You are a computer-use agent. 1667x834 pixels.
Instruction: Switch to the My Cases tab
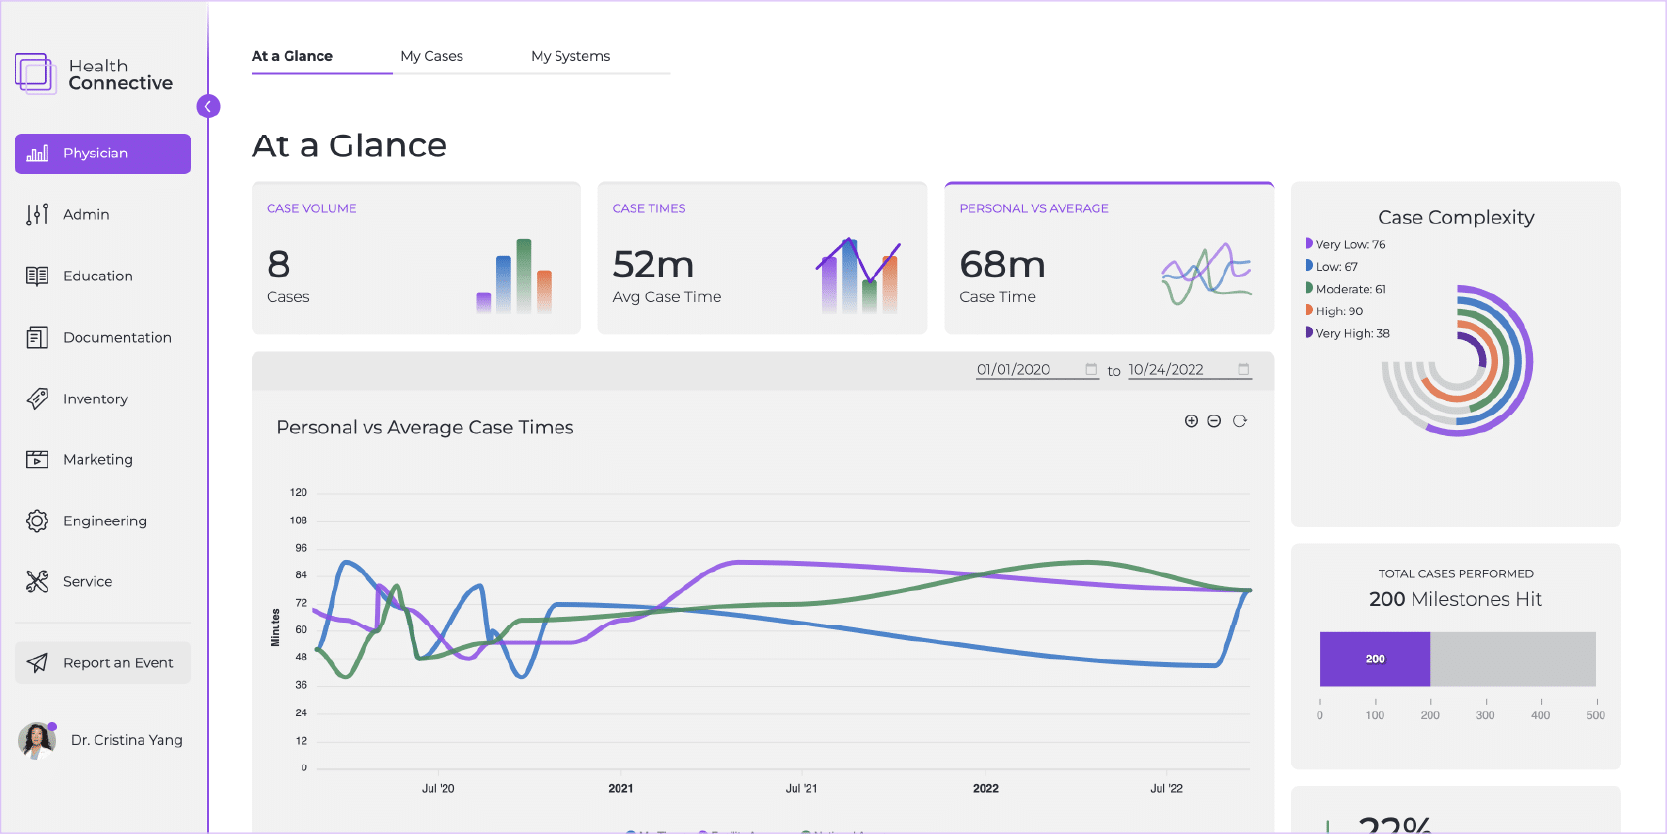431,56
